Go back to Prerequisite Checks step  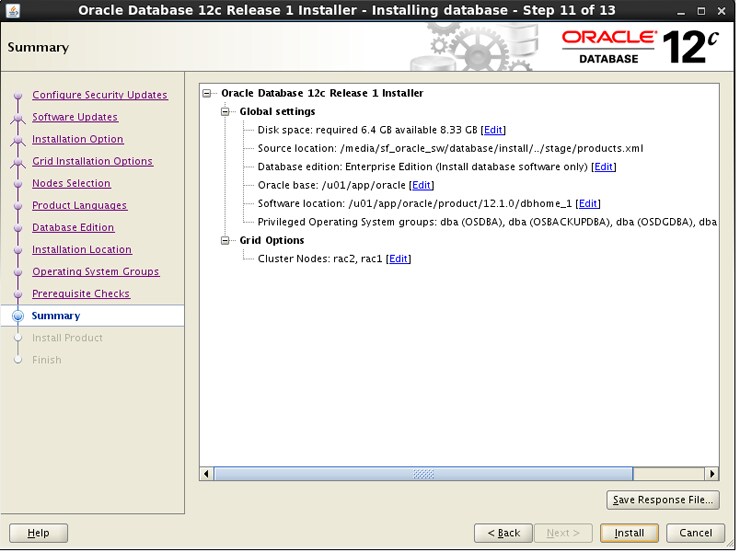click(81, 294)
